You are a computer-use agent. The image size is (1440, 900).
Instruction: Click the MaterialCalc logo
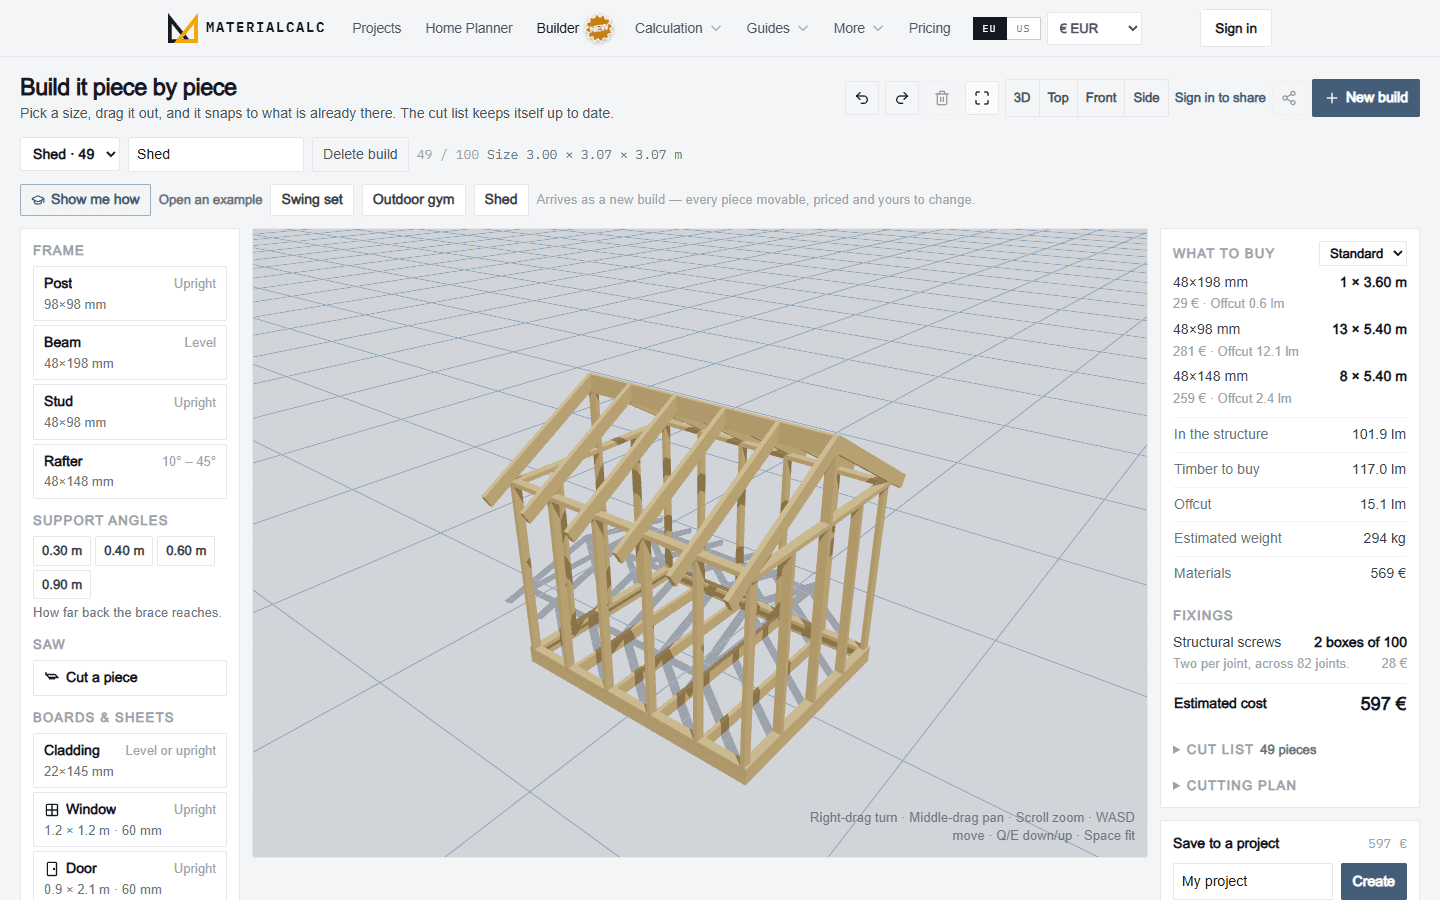pyautogui.click(x=246, y=28)
